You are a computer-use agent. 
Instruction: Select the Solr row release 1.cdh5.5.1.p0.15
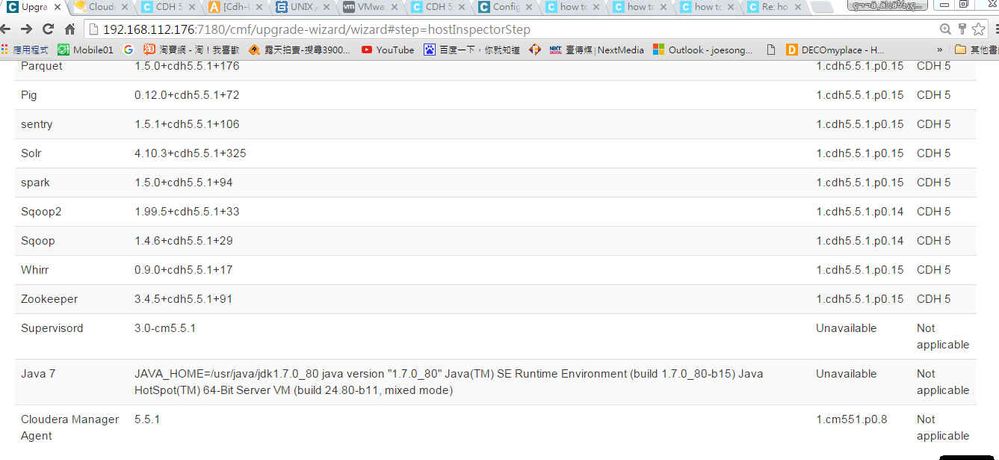click(x=860, y=154)
